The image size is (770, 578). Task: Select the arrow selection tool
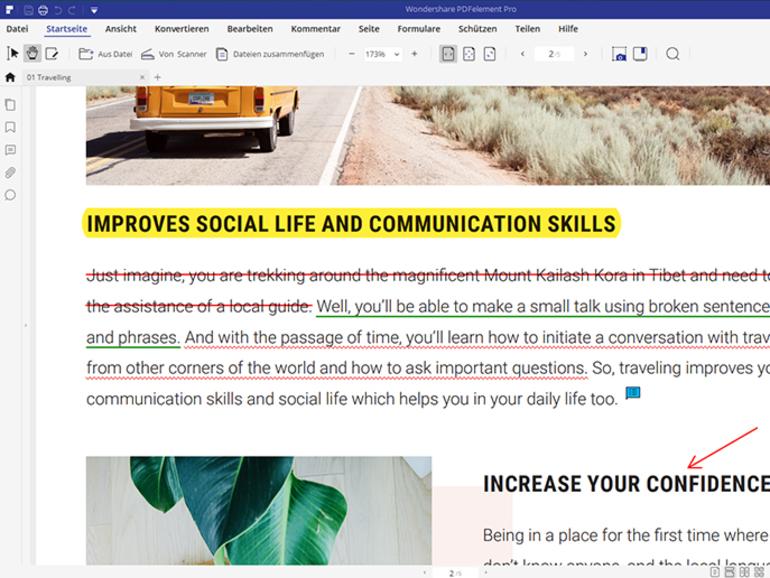click(x=12, y=53)
